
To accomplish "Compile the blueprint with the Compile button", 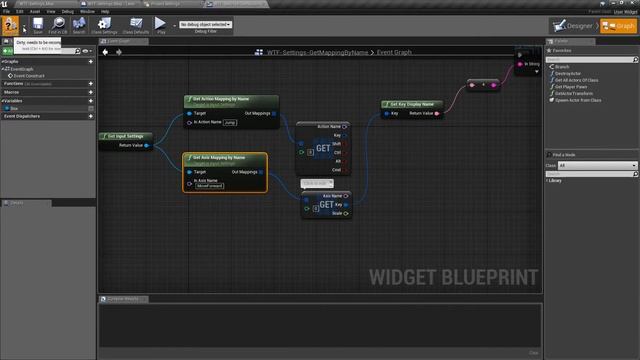I will click(10, 25).
